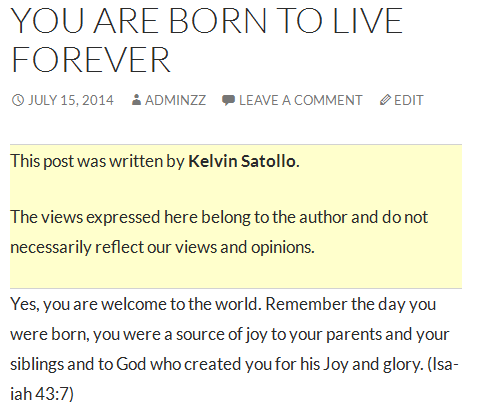Select the LEAVE A COMMENT link
Screen dimensions: 485x413
point(300,100)
